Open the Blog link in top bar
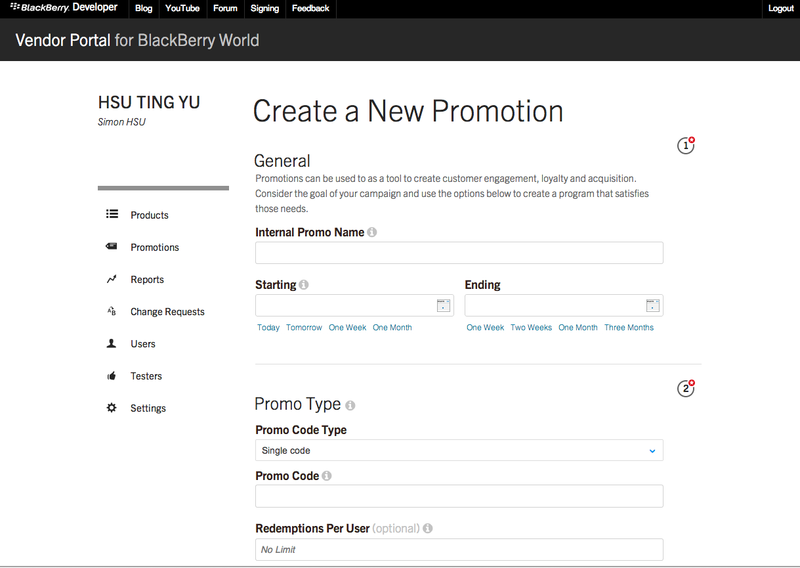 tap(143, 8)
